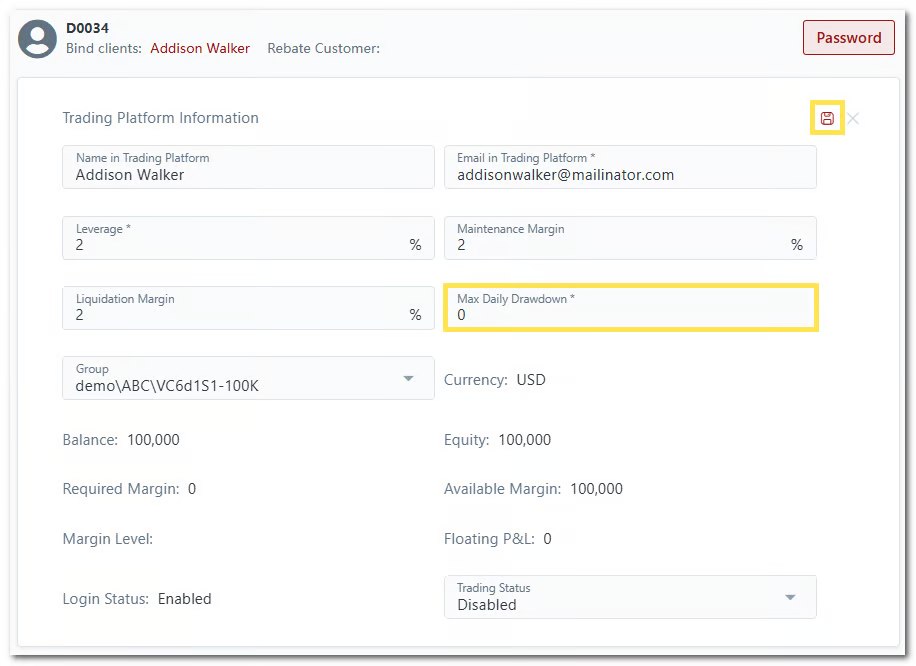Focus the Email in Trading Platform field

pos(630,175)
